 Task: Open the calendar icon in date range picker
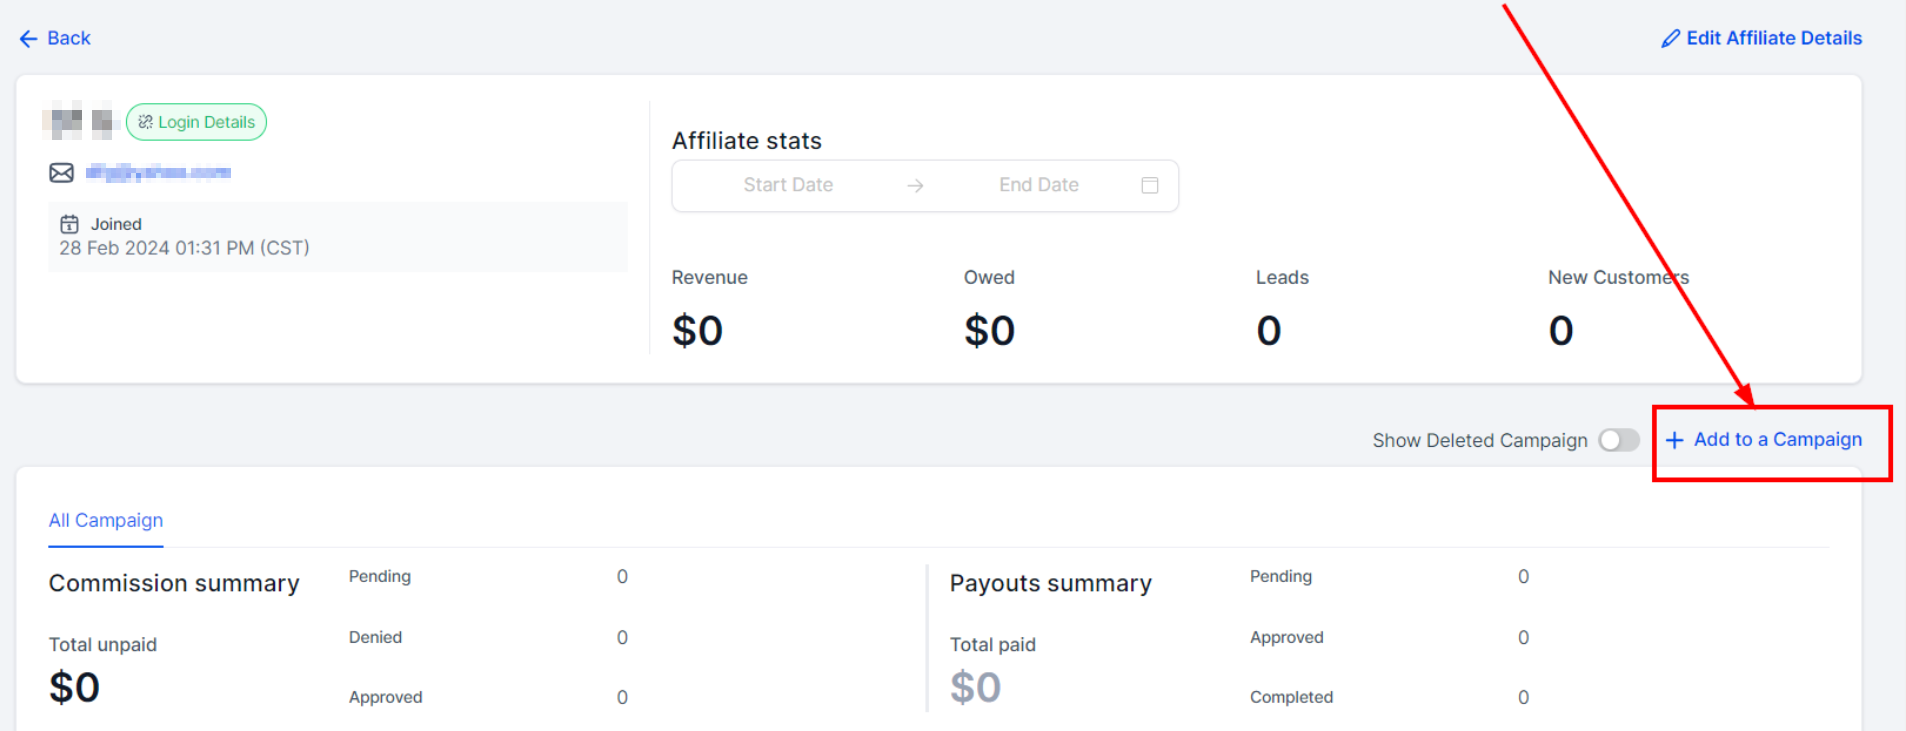coord(1149,185)
